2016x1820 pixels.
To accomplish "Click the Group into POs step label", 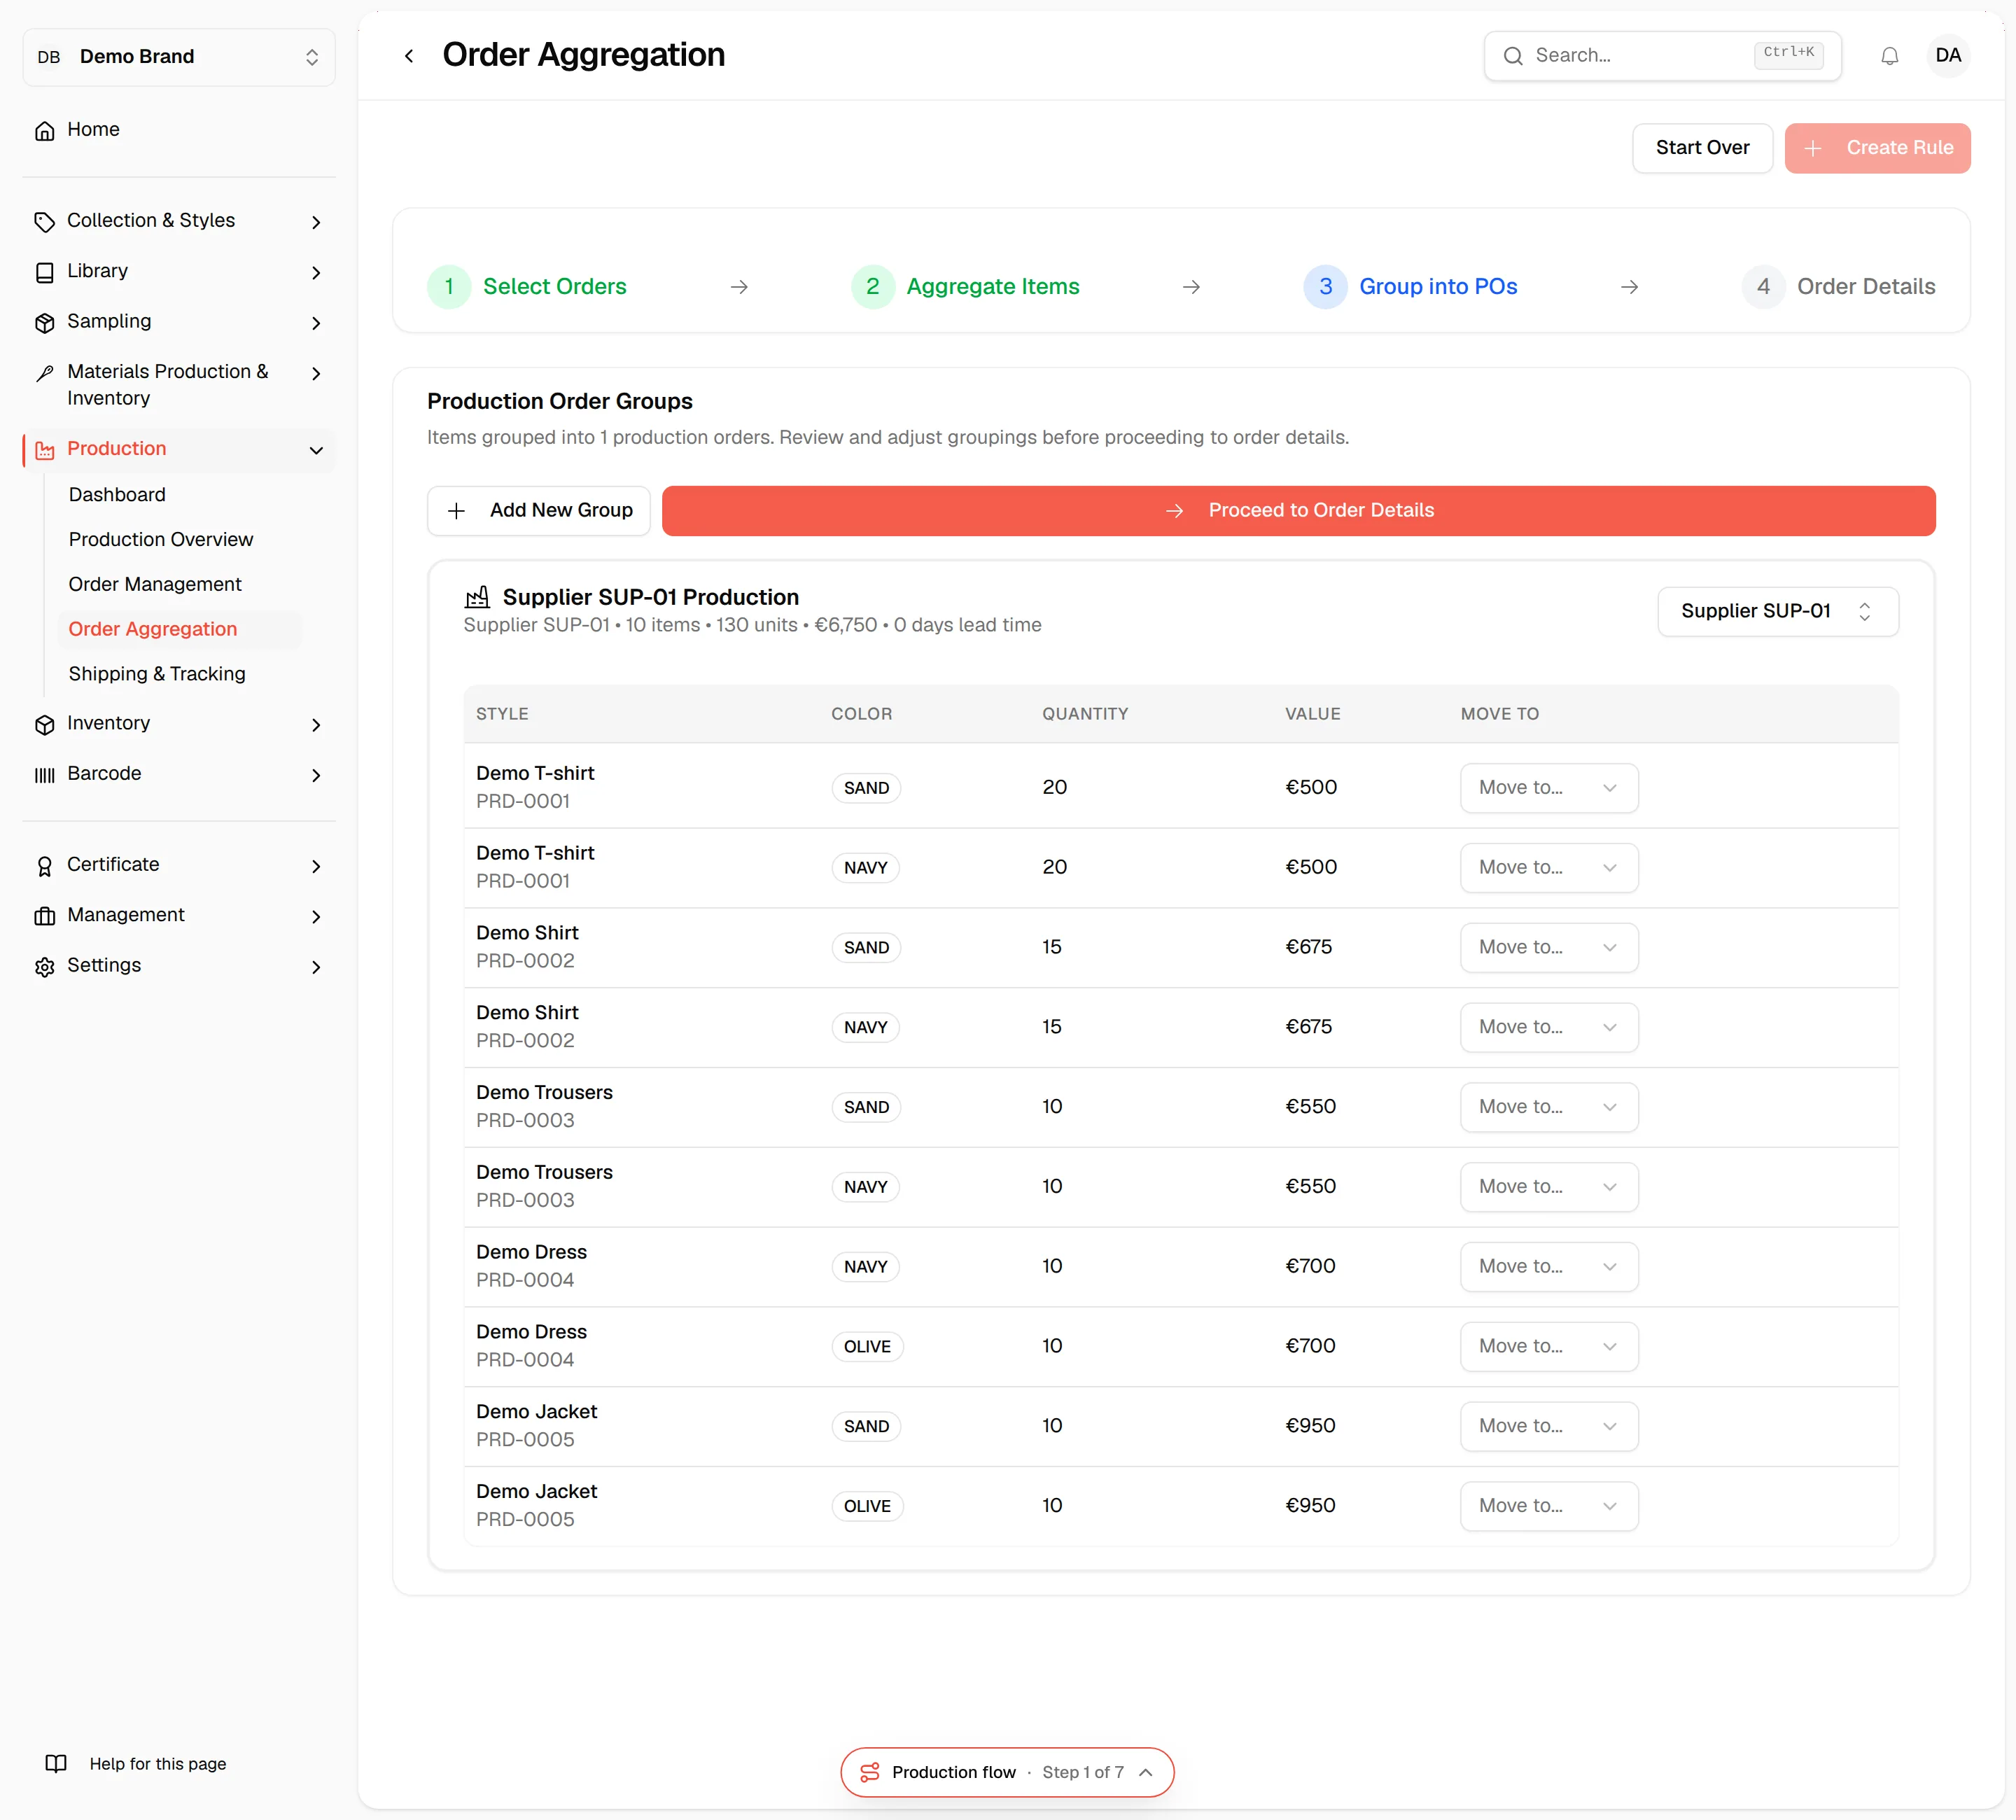I will coord(1438,287).
